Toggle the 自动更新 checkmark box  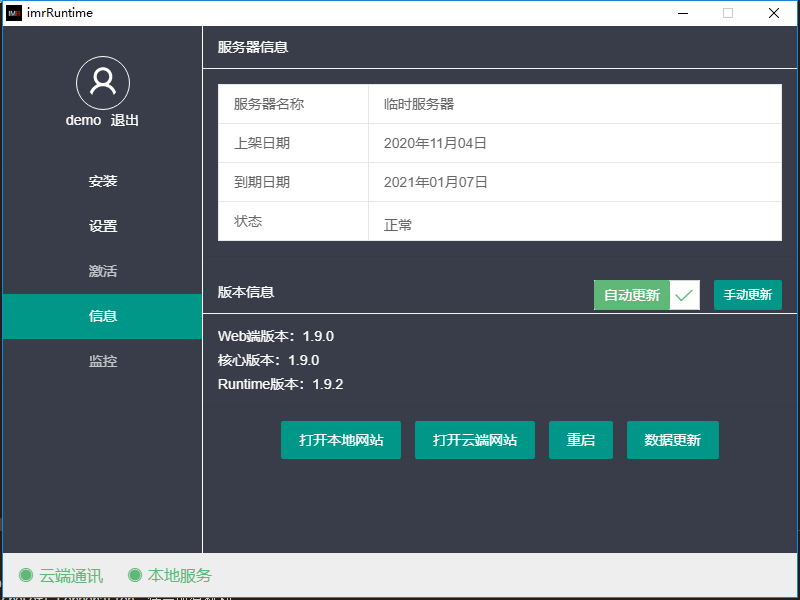pyautogui.click(x=684, y=295)
